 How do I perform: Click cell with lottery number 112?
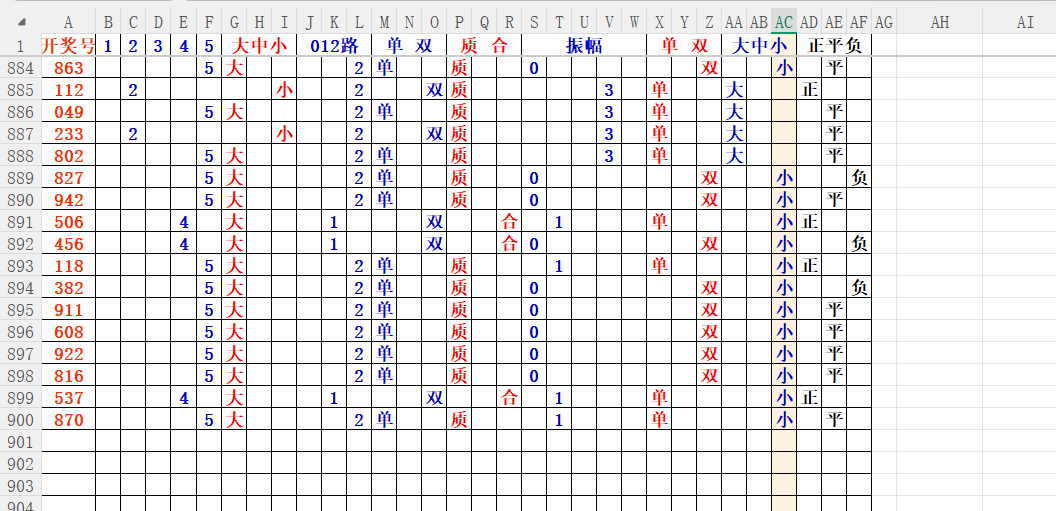point(68,90)
